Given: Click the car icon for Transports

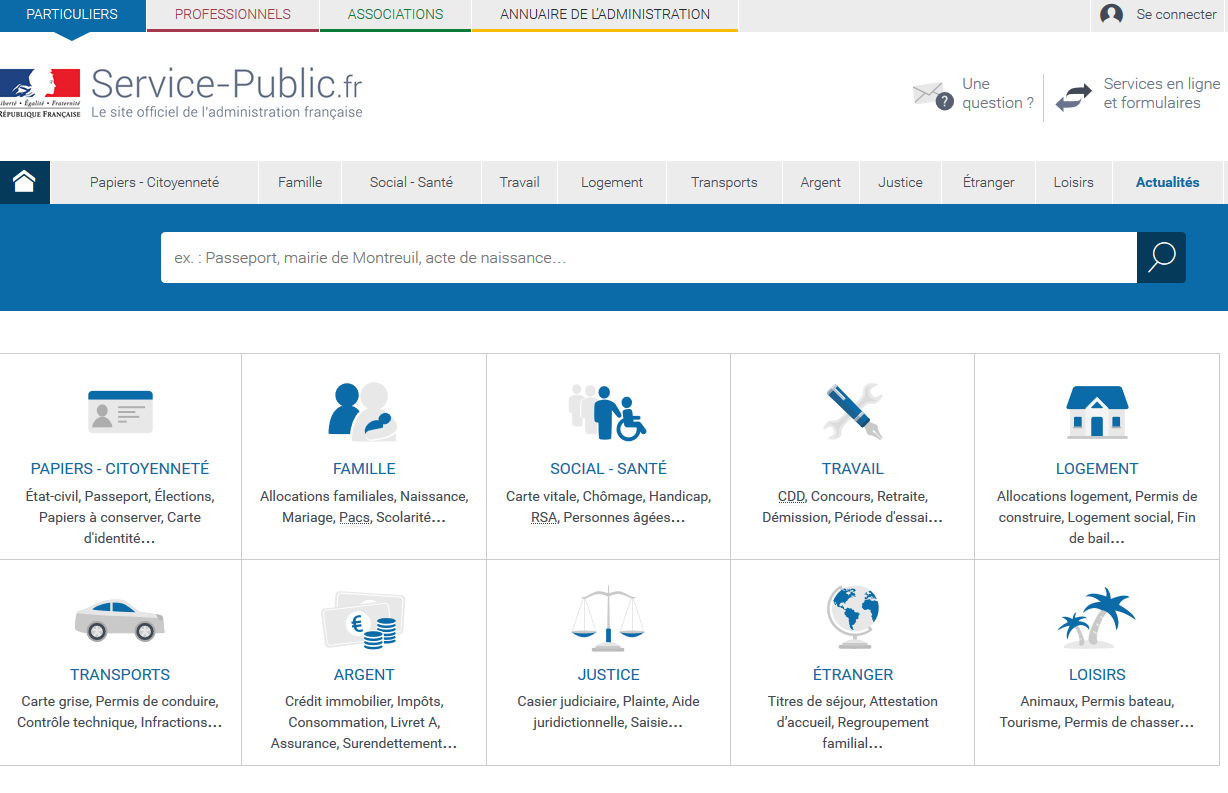Looking at the screenshot, I should tap(120, 619).
